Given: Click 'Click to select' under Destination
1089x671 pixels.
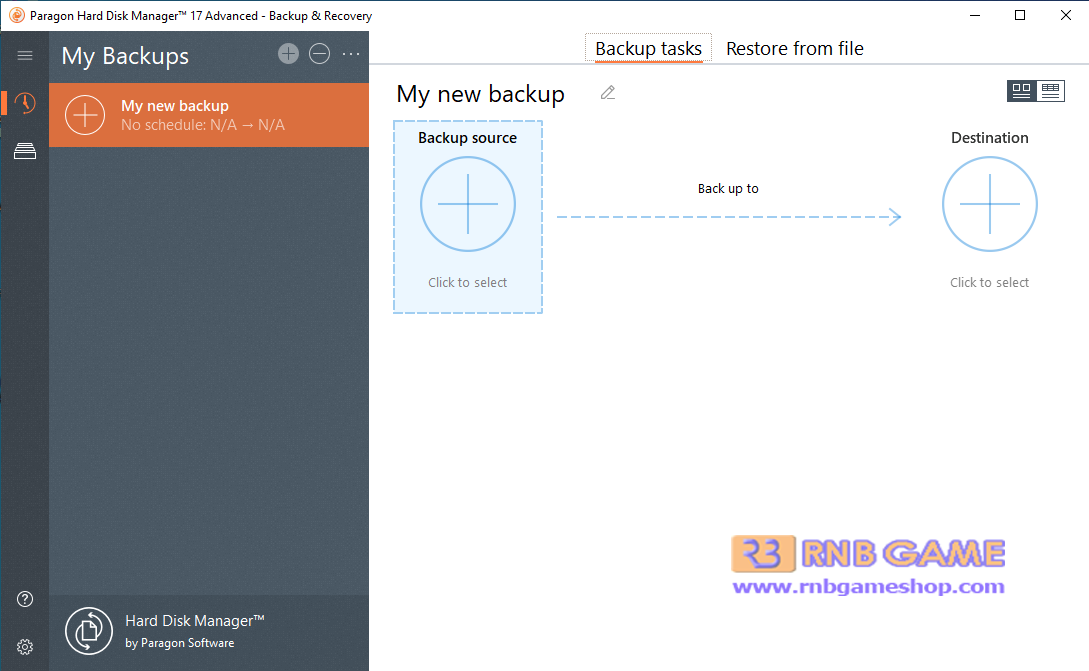Looking at the screenshot, I should [x=990, y=282].
